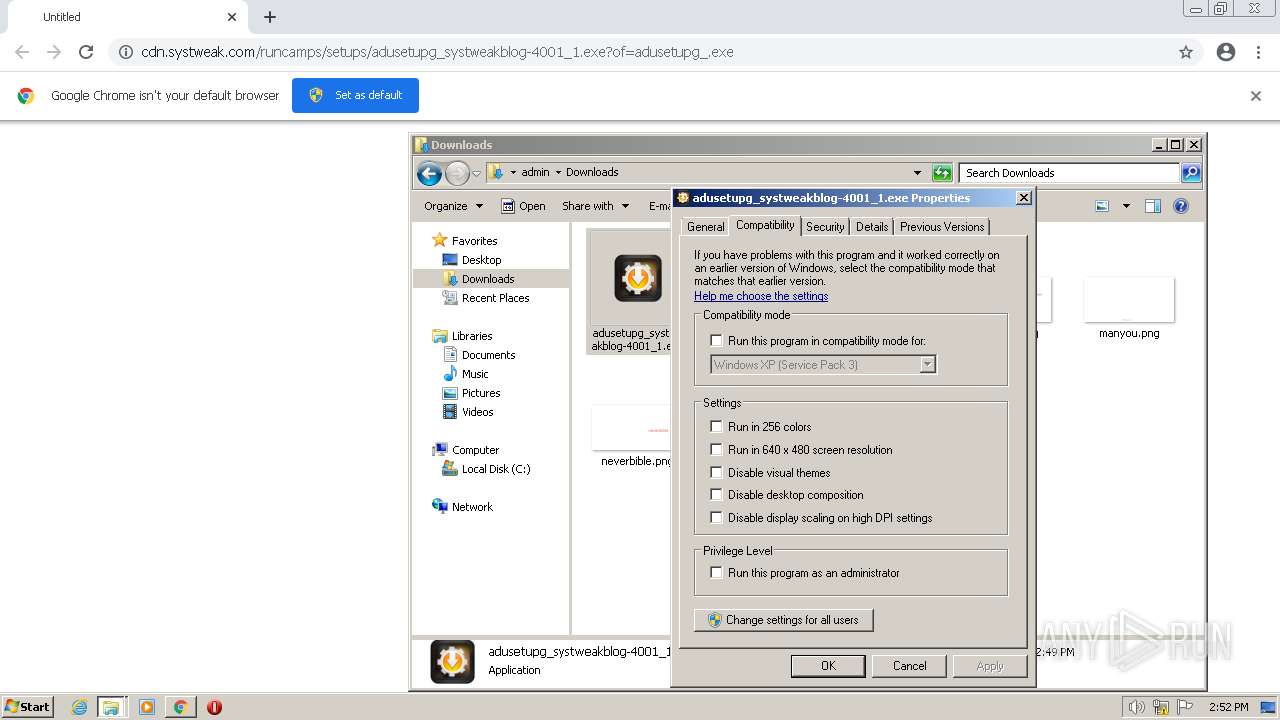1280x720 pixels.
Task: Open Chrome profile avatar menu
Action: coord(1226,52)
